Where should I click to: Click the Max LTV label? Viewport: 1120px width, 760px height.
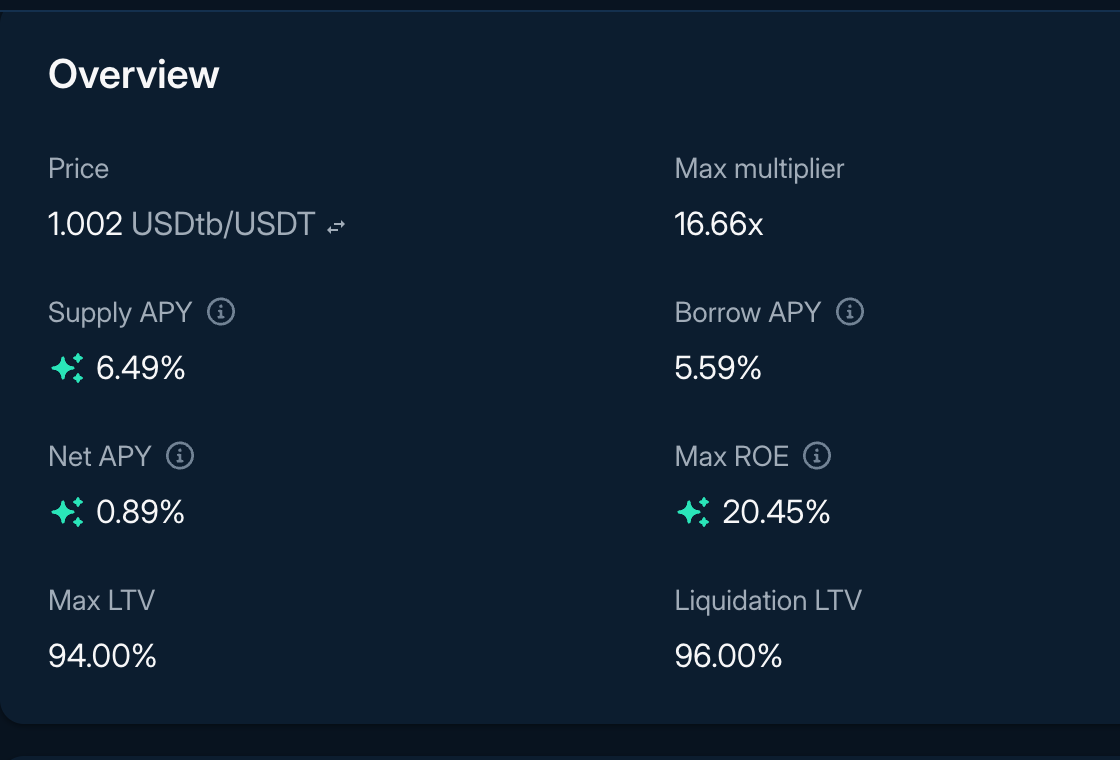click(101, 600)
